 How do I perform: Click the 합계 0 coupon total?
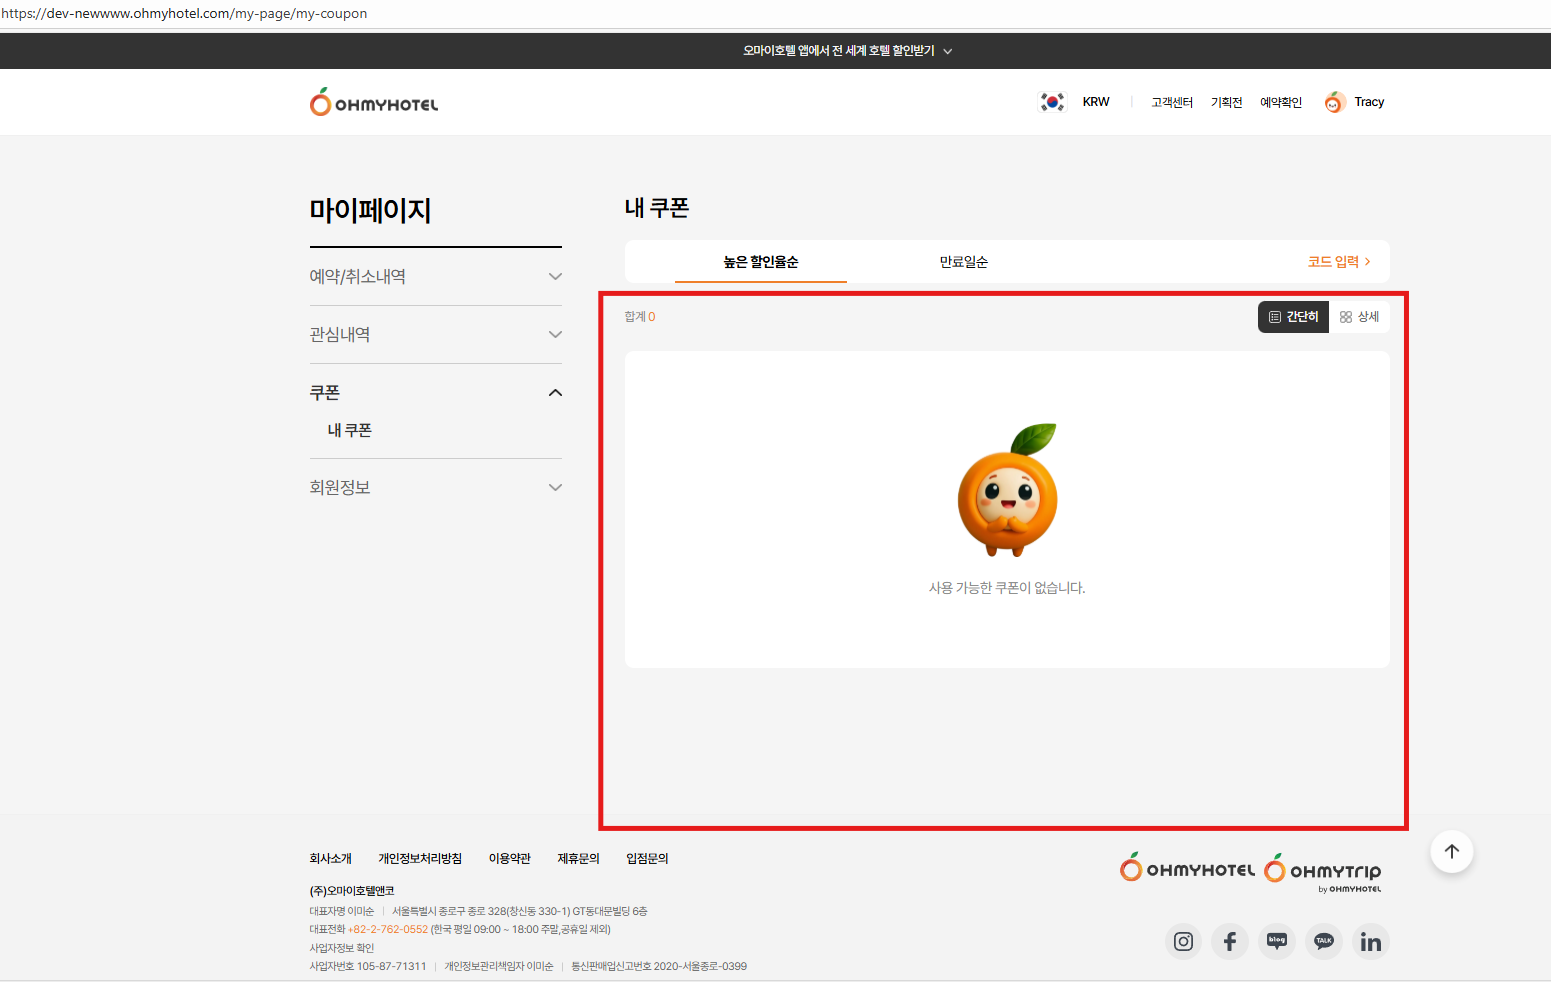pyautogui.click(x=640, y=317)
